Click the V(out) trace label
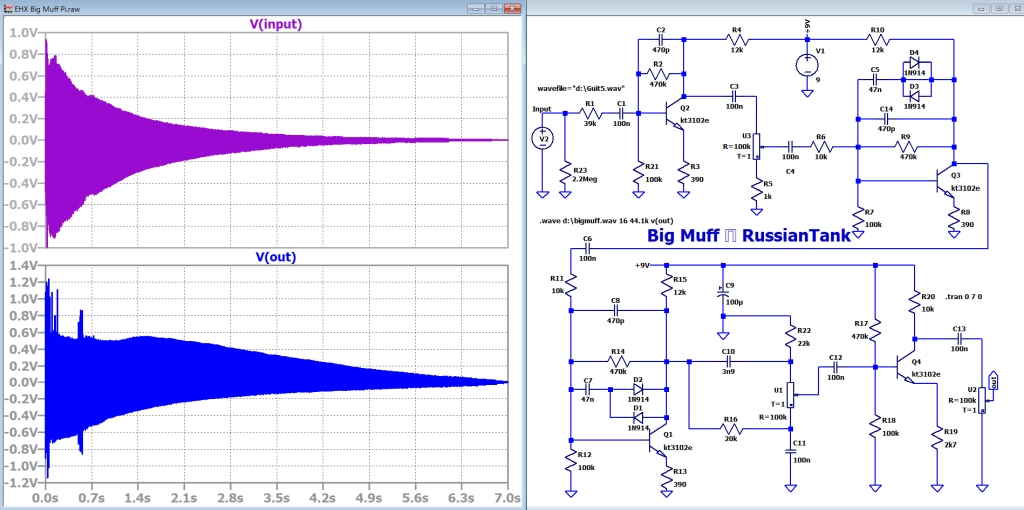This screenshot has height=510, width=1024. coord(276,257)
